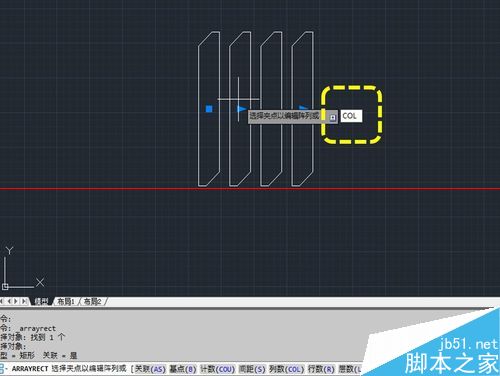Choose the 列数(COL) command option
Image resolution: width=500 pixels, height=376 pixels.
(287, 369)
